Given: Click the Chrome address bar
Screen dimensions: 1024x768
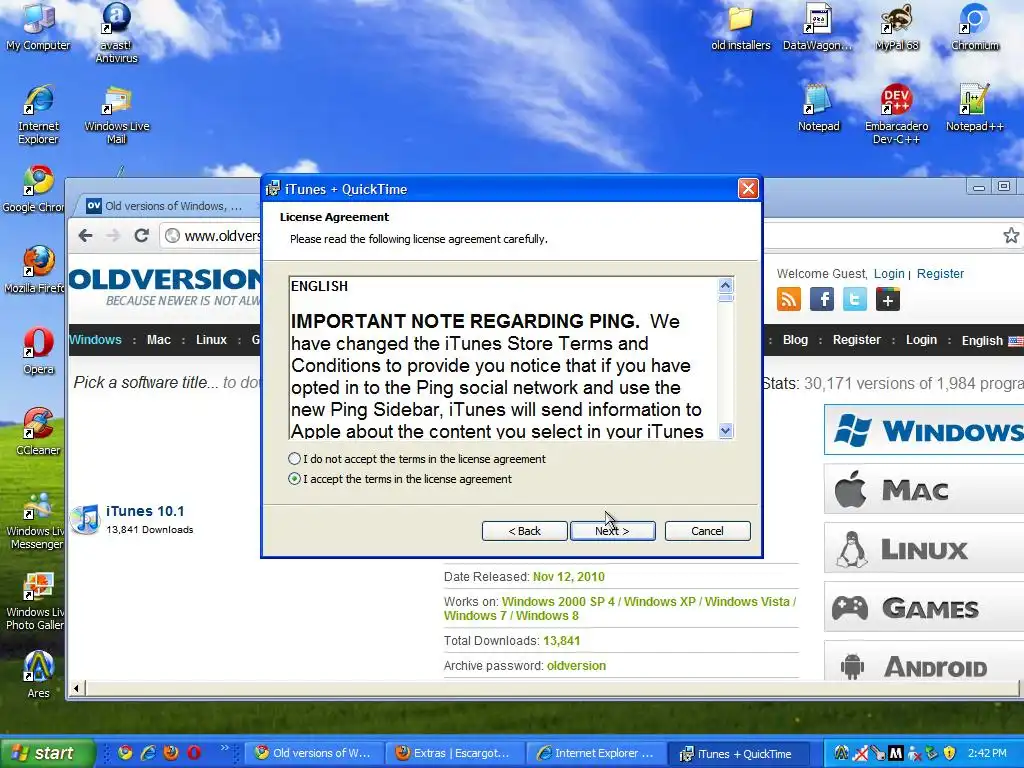Looking at the screenshot, I should (212, 236).
